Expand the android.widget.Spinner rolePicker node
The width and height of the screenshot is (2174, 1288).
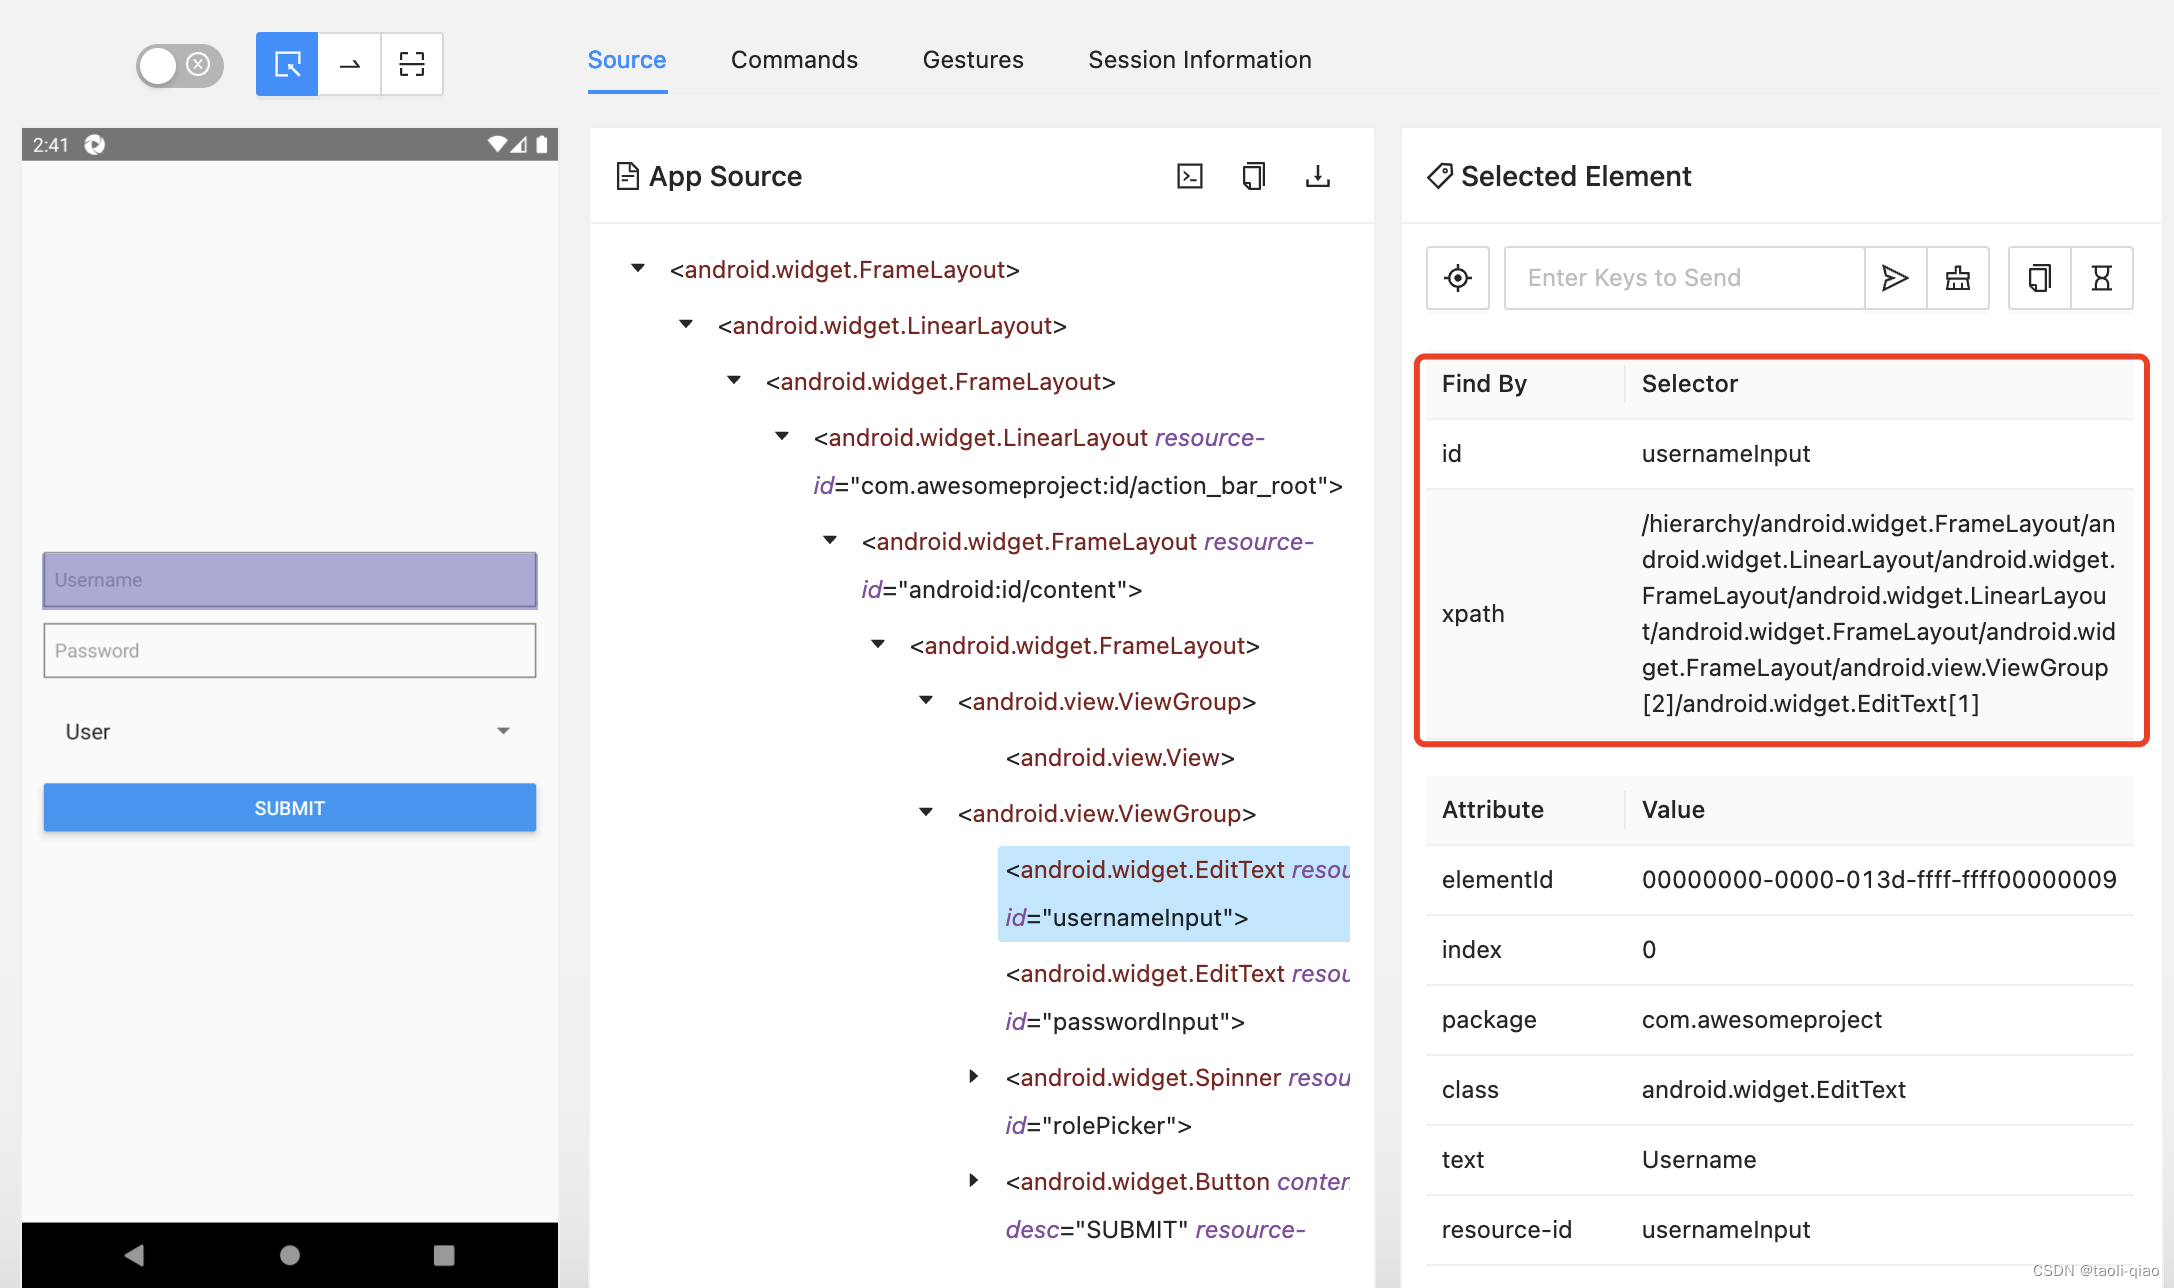coord(973,1076)
